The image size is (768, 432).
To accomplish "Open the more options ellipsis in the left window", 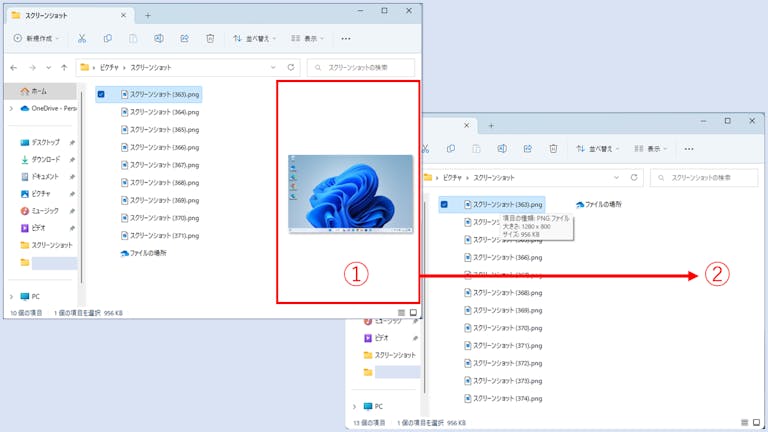I will (346, 38).
